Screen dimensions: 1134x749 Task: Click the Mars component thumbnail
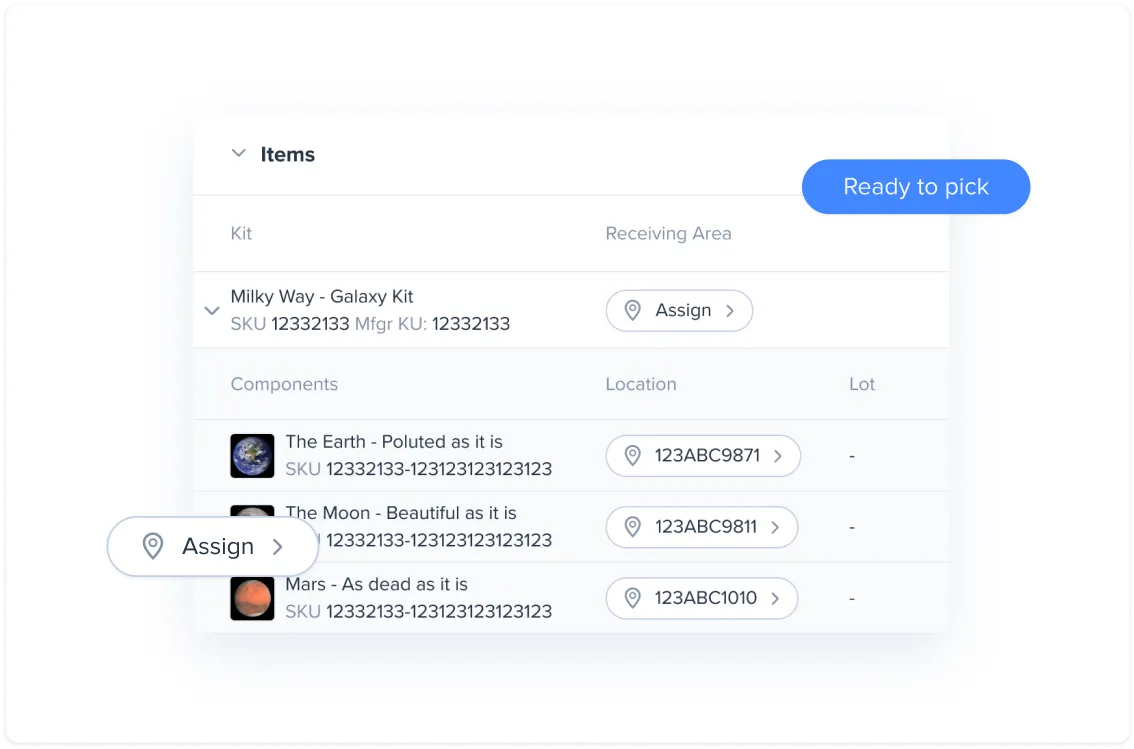pos(252,598)
